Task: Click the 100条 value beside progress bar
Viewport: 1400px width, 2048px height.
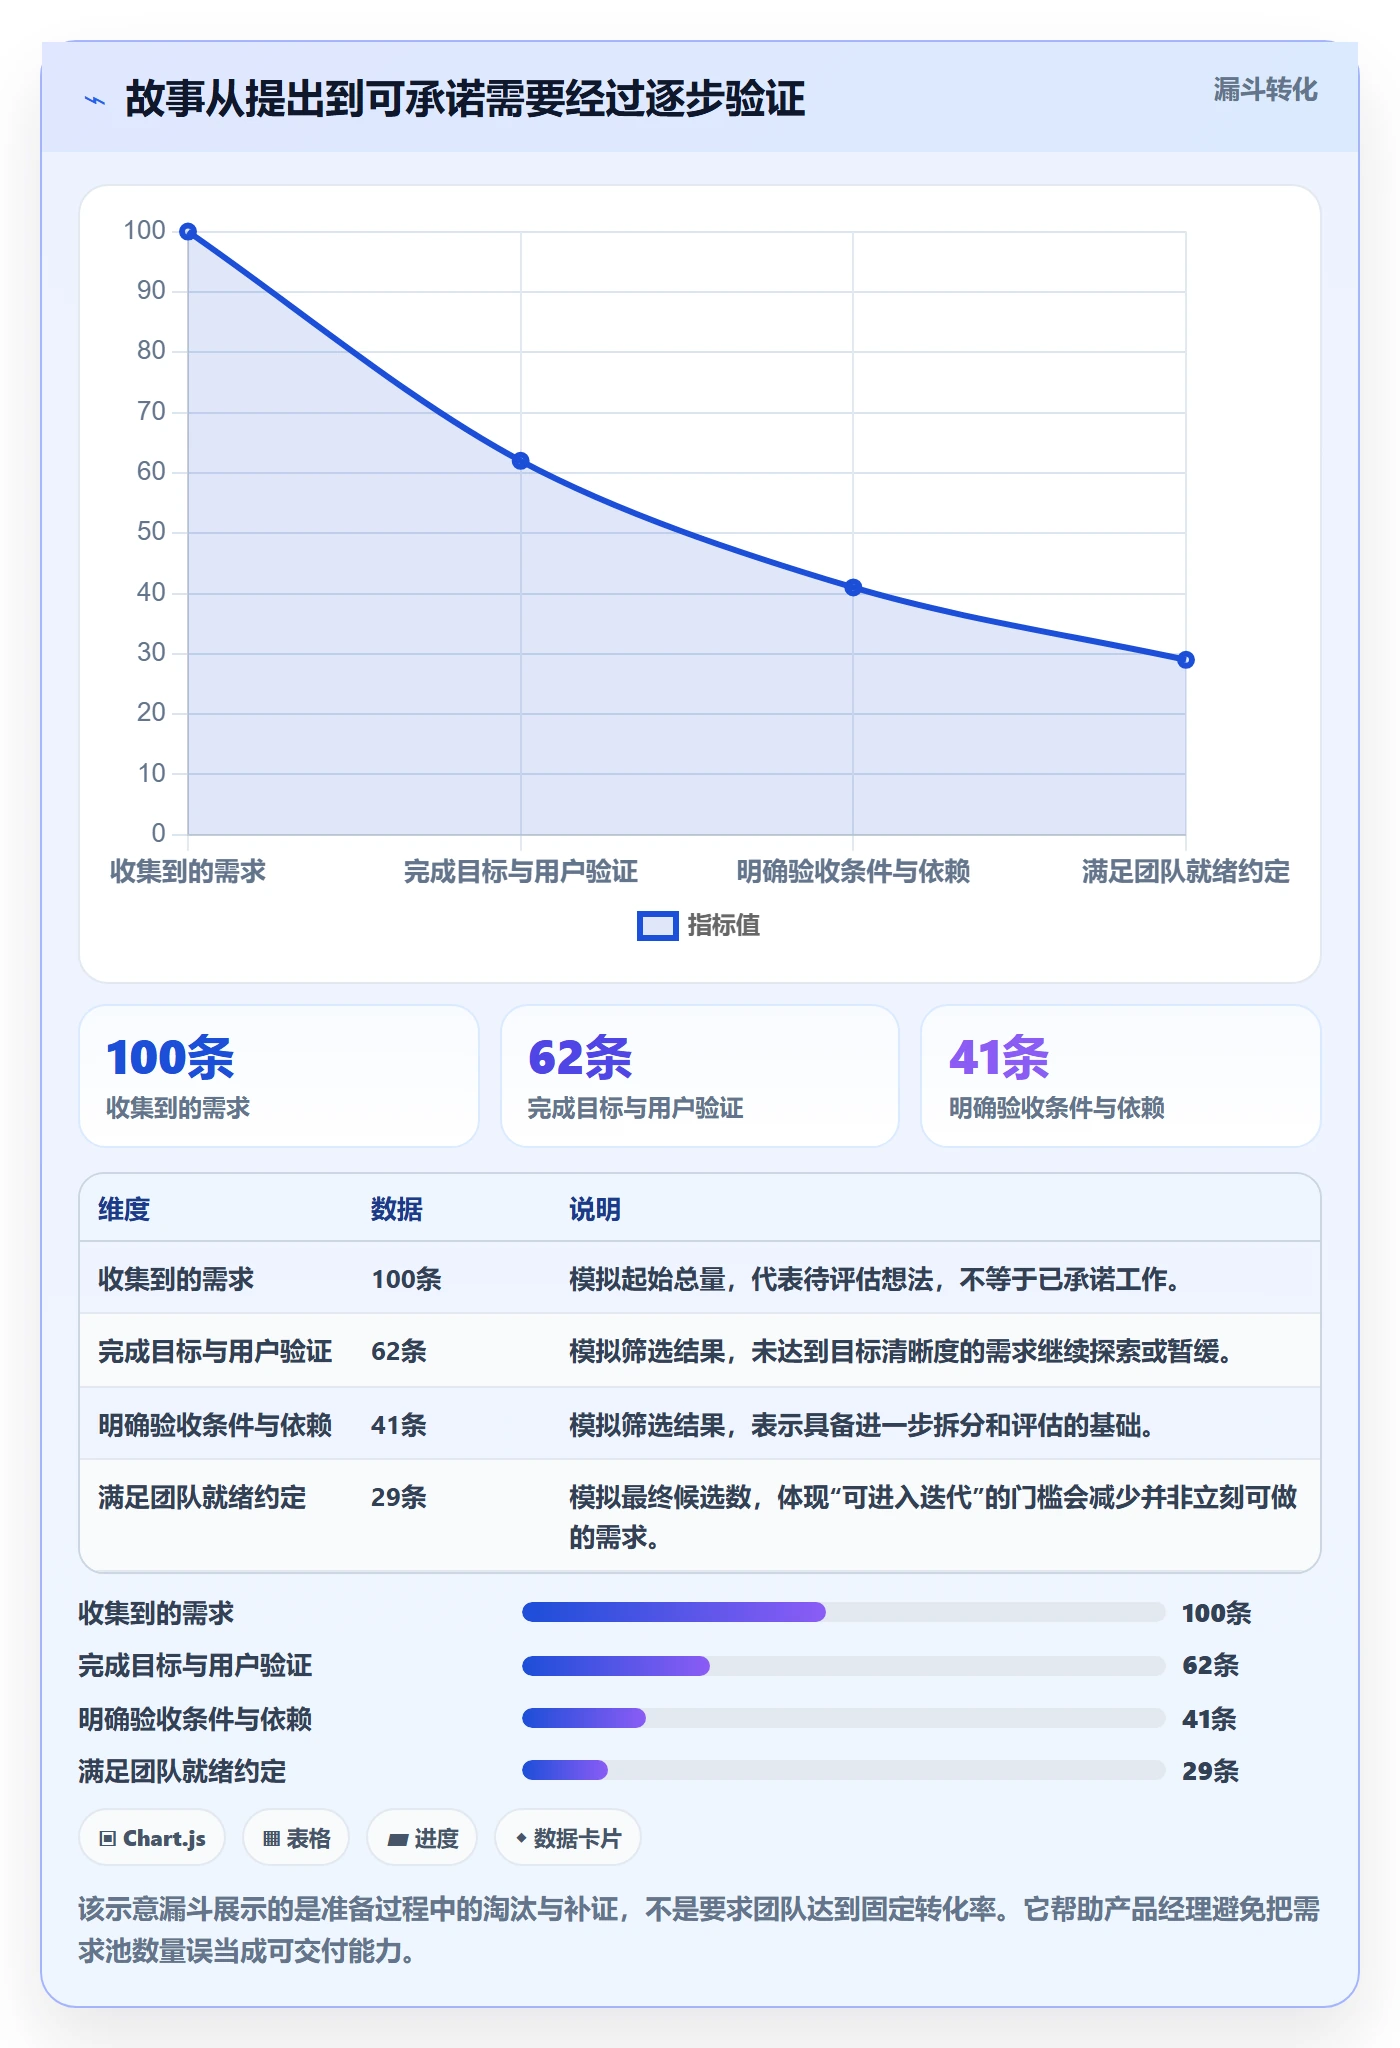Action: (x=1216, y=1613)
